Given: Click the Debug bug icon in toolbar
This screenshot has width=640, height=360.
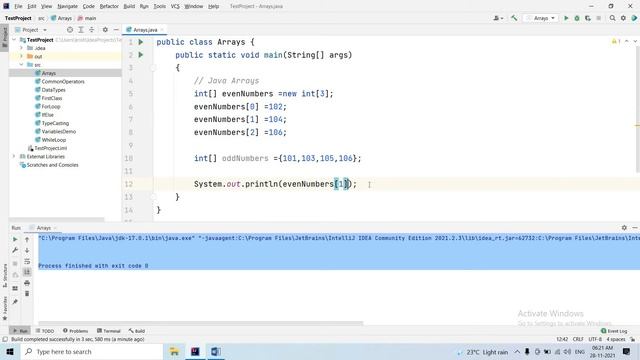Looking at the screenshot, I should pyautogui.click(x=577, y=18).
